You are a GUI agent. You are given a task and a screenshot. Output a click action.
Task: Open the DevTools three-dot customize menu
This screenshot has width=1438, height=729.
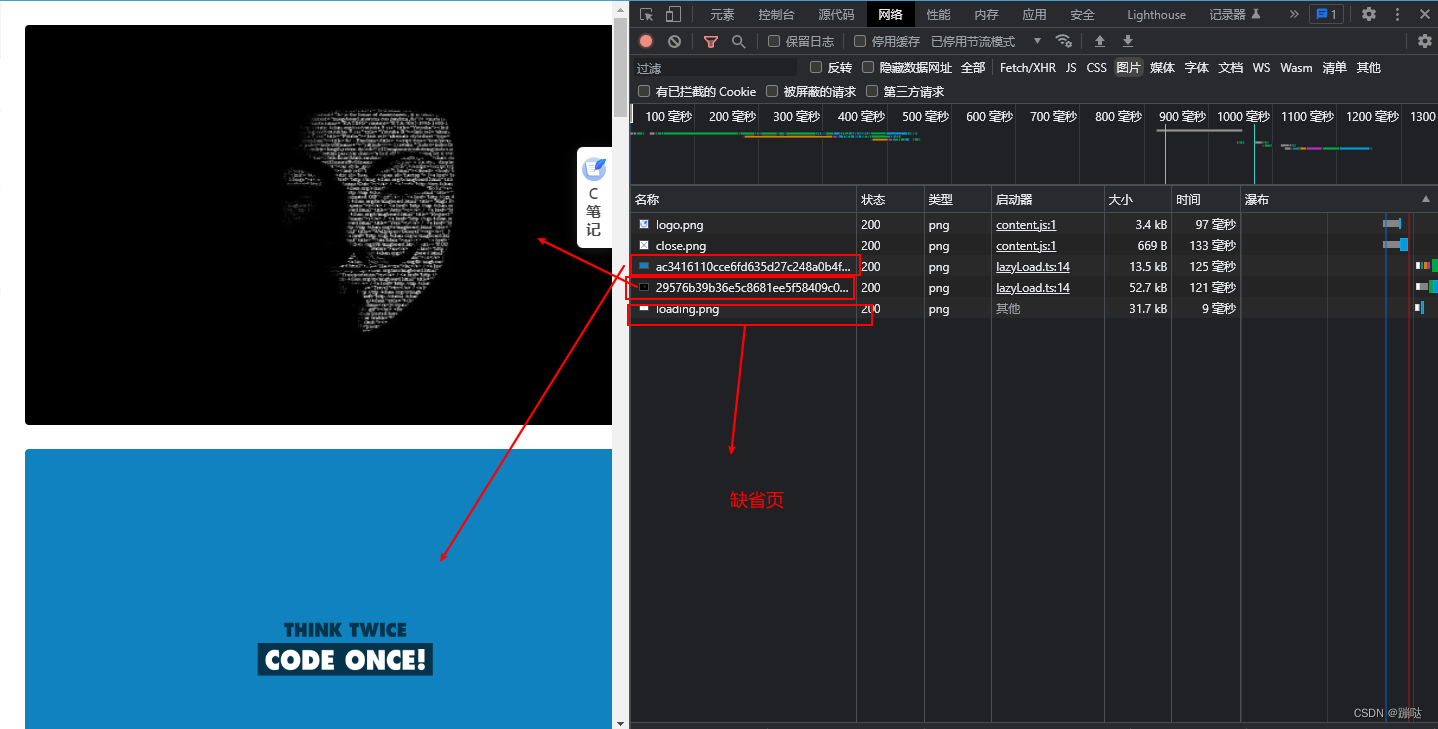pos(1397,14)
